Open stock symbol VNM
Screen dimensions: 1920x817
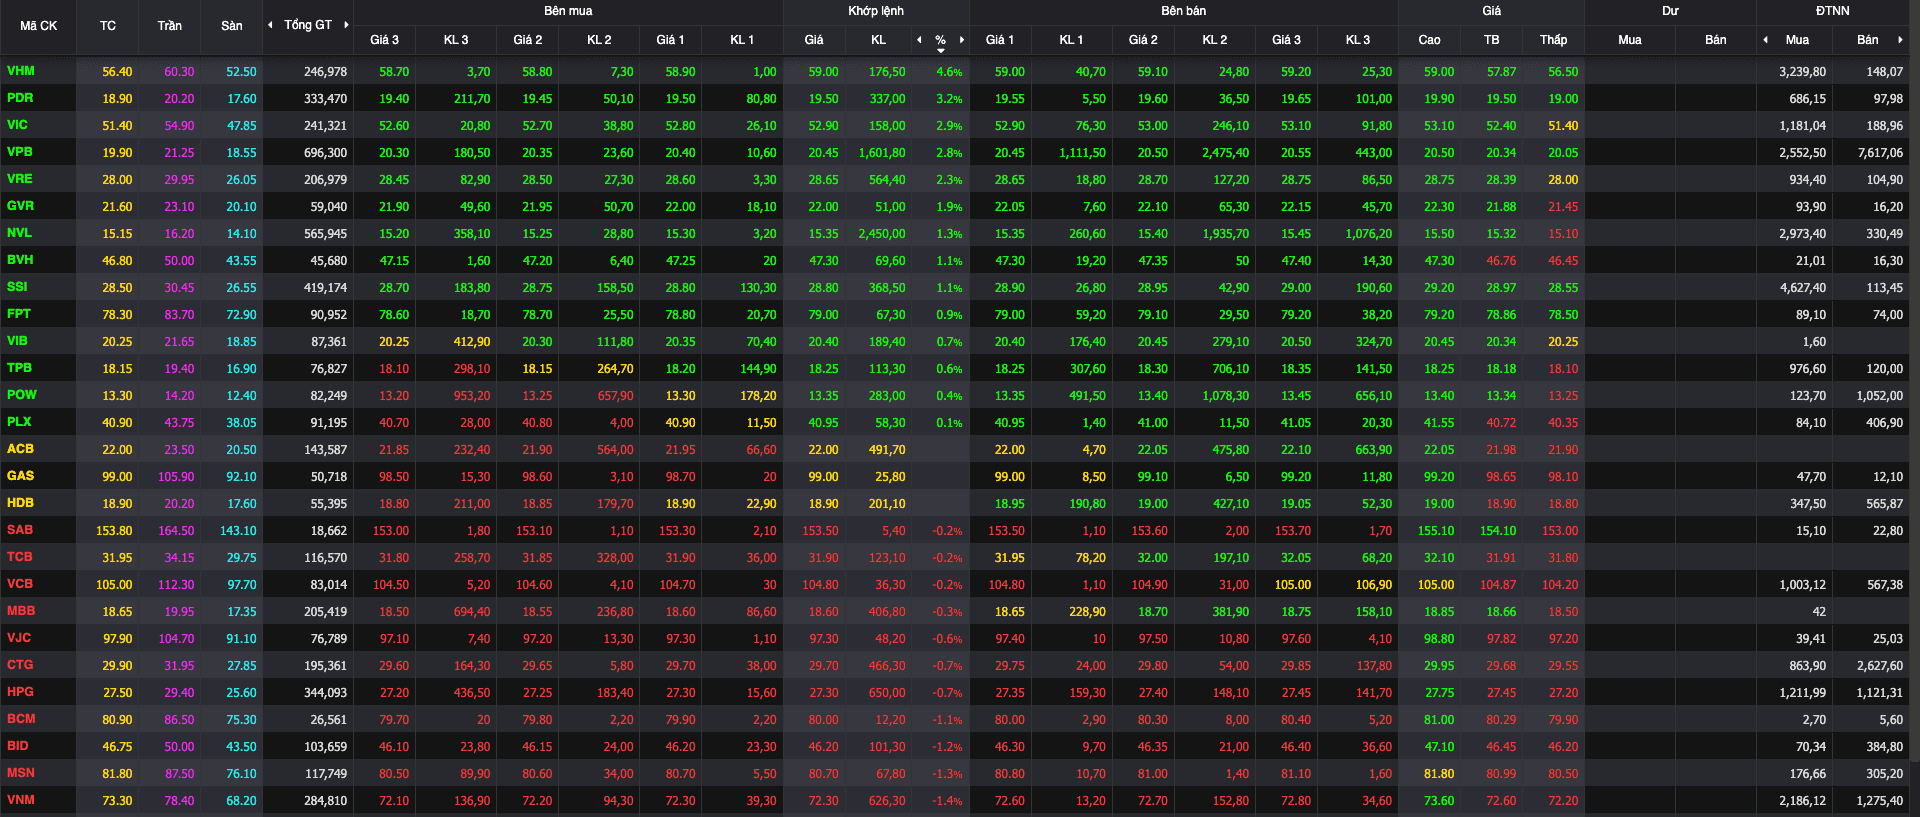tap(21, 800)
